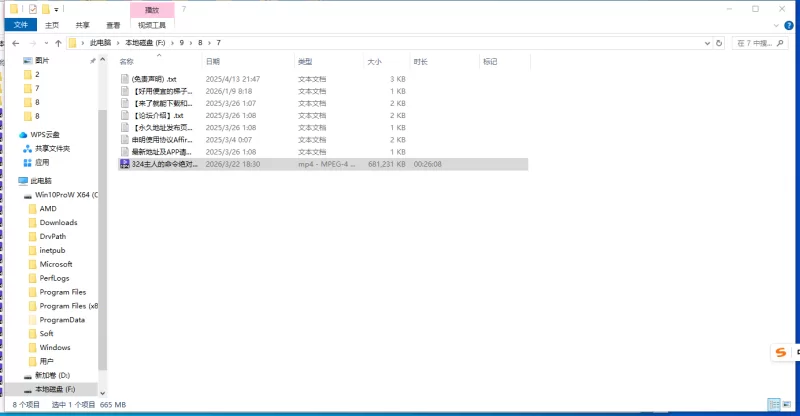This screenshot has width=800, height=416.
Task: Click the sidebar scrollbar up arrow
Action: coord(103,60)
